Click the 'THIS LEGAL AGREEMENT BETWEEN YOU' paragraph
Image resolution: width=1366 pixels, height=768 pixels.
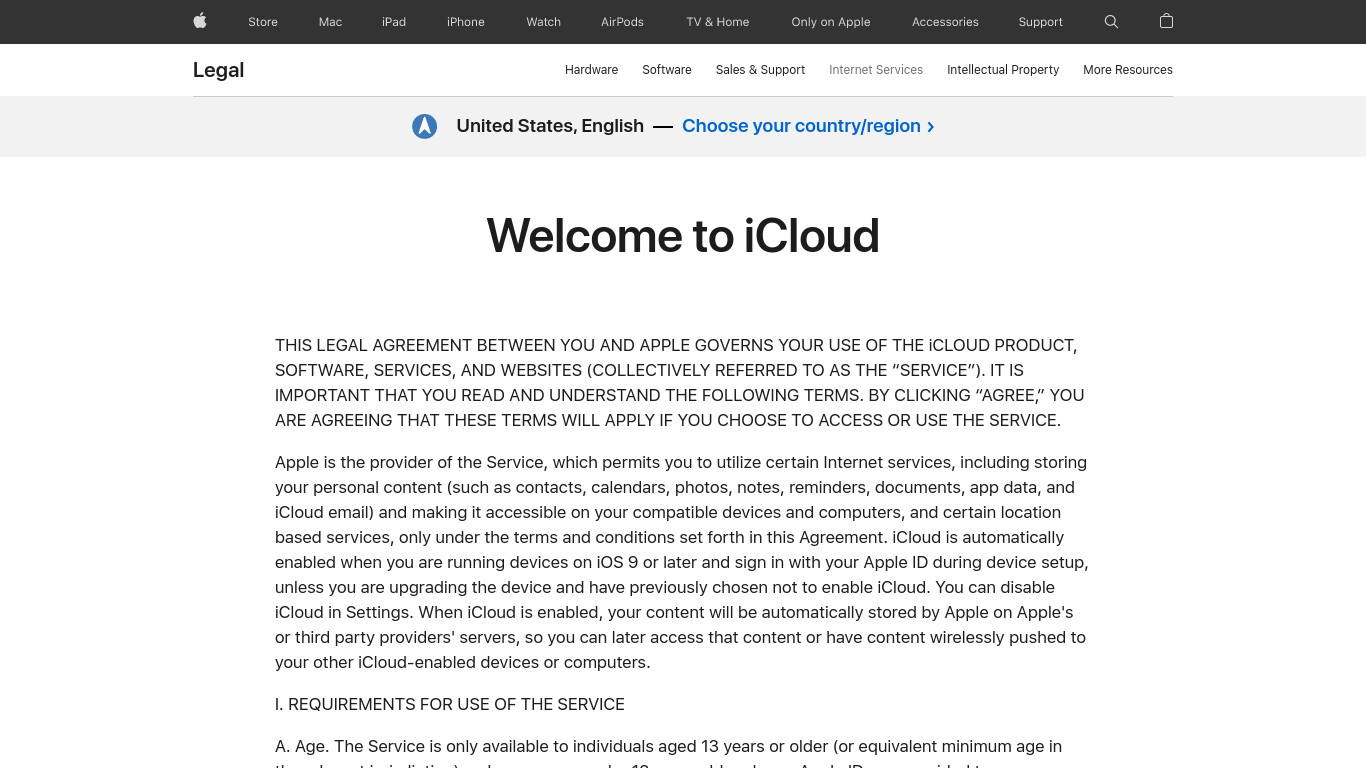click(683, 383)
